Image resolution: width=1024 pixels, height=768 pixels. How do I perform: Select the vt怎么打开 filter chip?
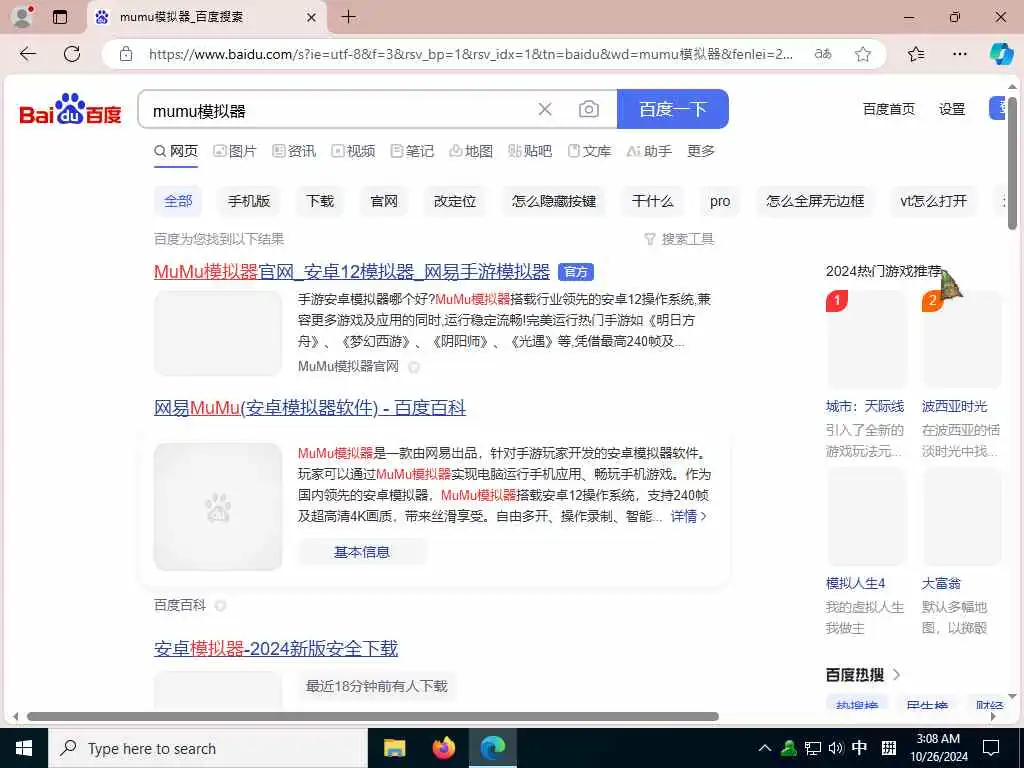(x=933, y=201)
